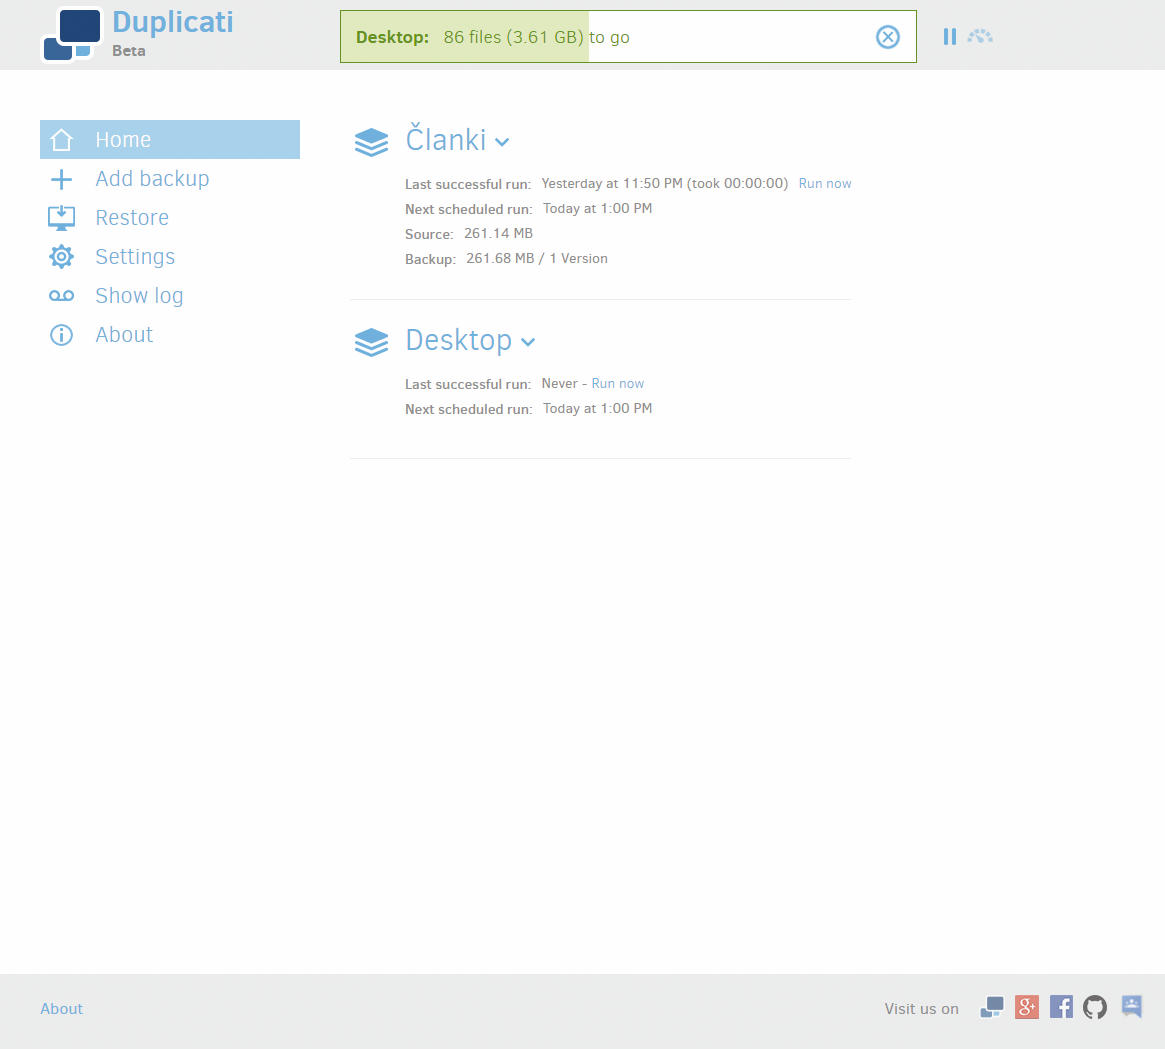Viewport: 1165px width, 1049px height.
Task: Click the "Beta" label under Duplicati
Action: [x=129, y=51]
